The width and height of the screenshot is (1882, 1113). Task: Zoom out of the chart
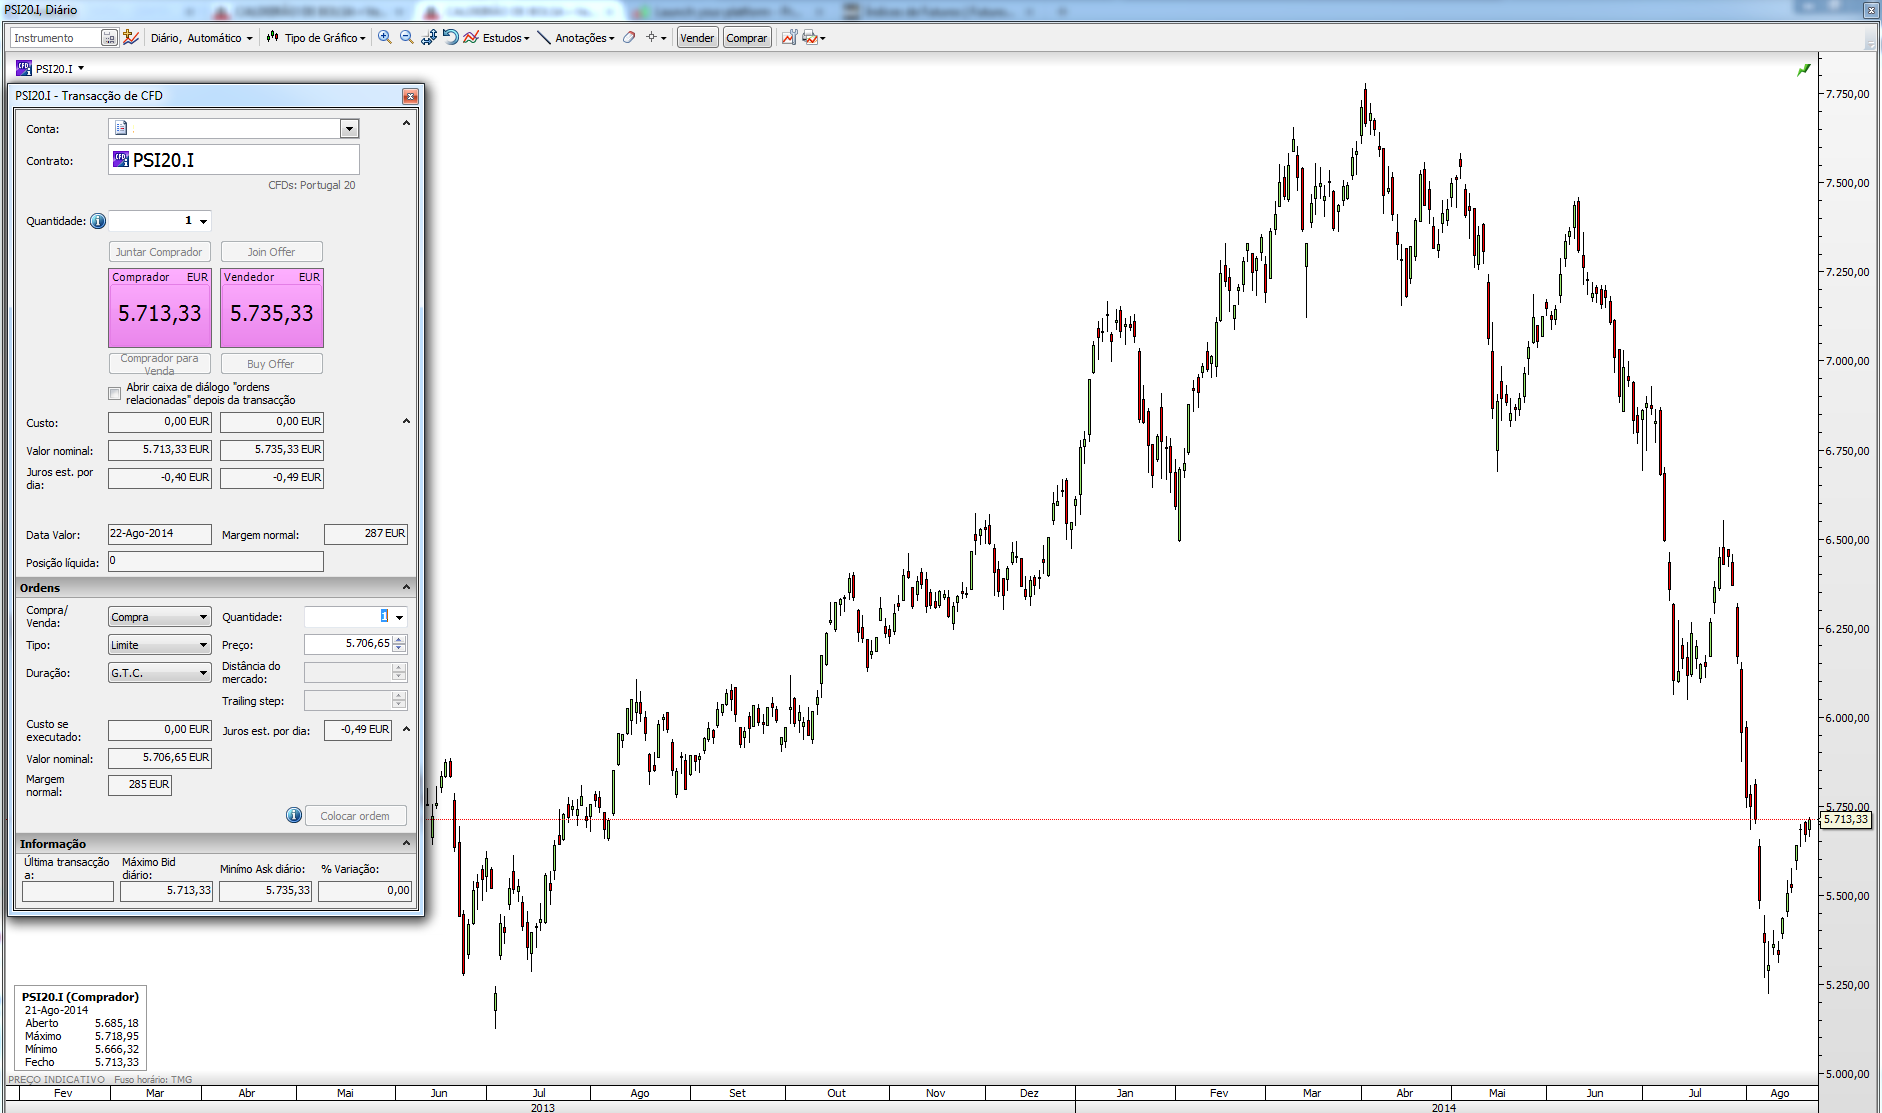407,38
